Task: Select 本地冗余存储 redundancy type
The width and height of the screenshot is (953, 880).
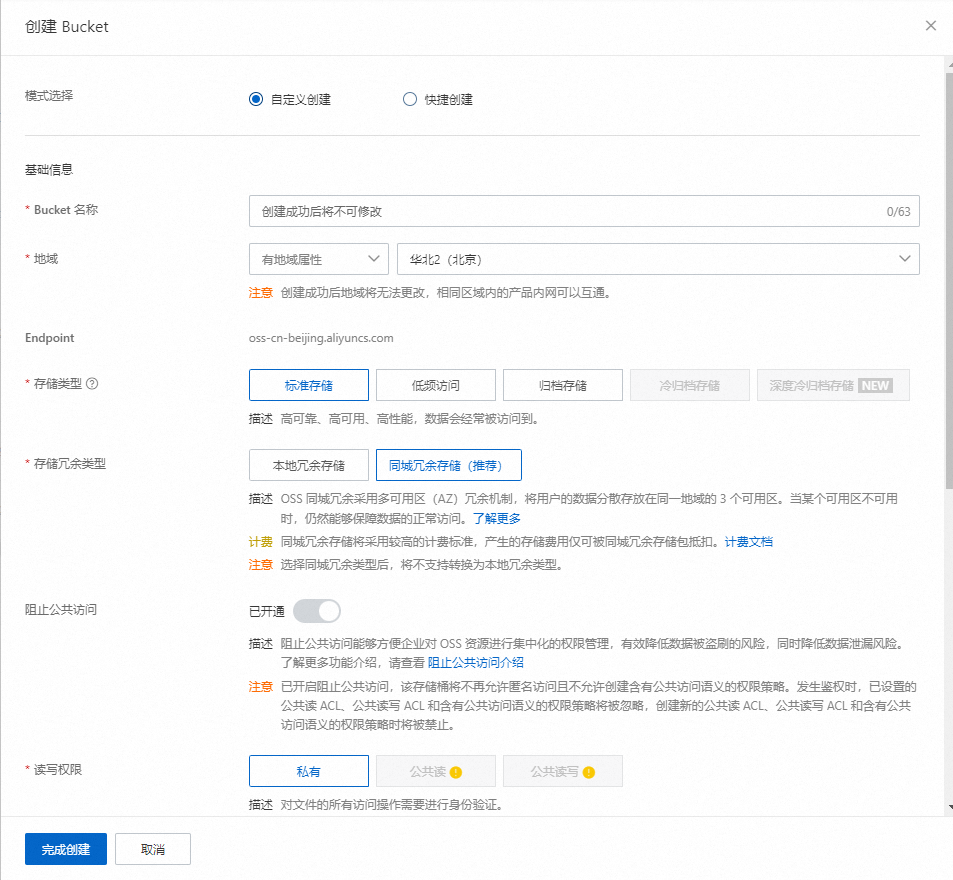Action: point(309,465)
